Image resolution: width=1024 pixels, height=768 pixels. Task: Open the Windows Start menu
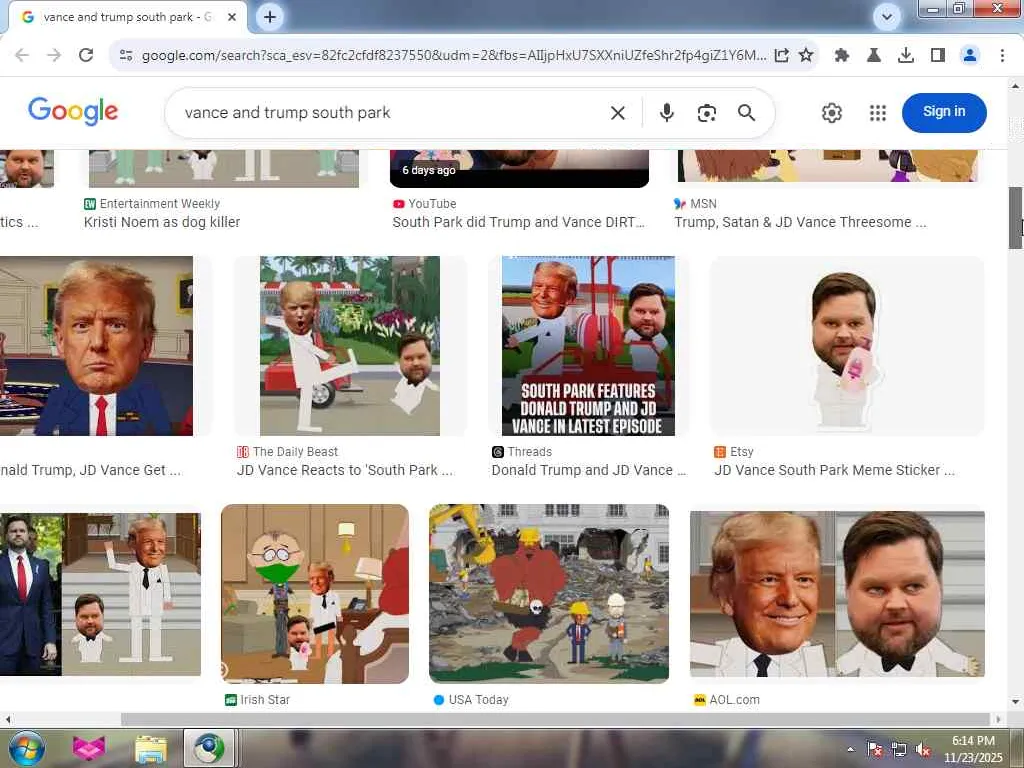tap(26, 748)
